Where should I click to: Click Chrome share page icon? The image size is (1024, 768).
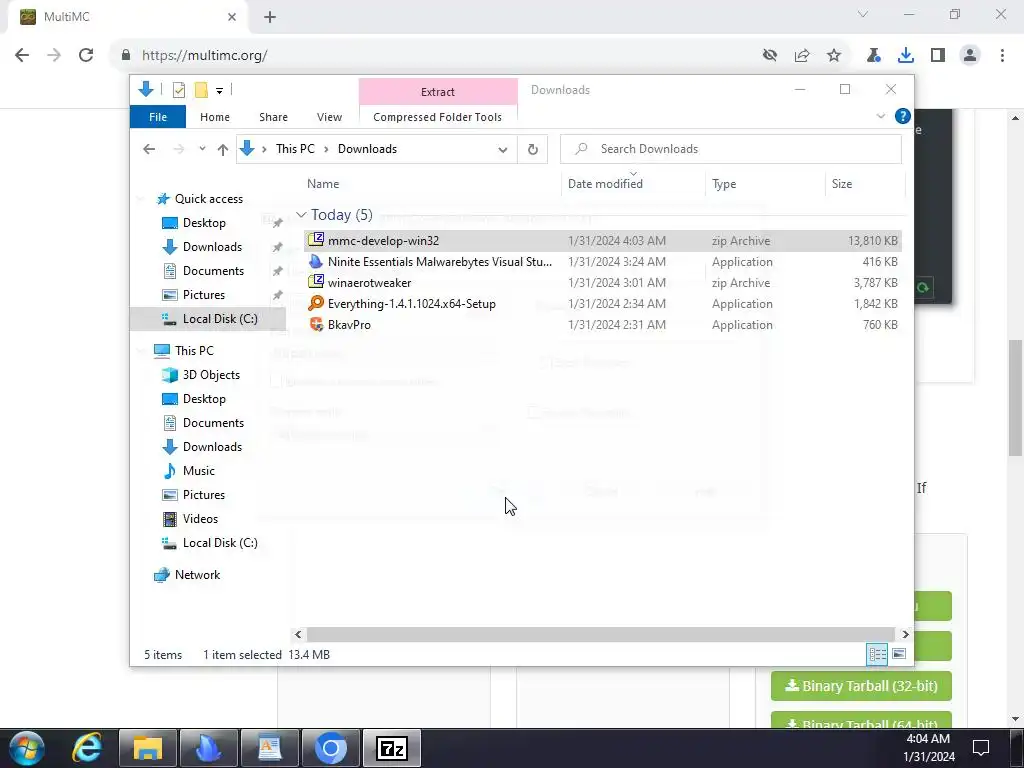coord(802,56)
